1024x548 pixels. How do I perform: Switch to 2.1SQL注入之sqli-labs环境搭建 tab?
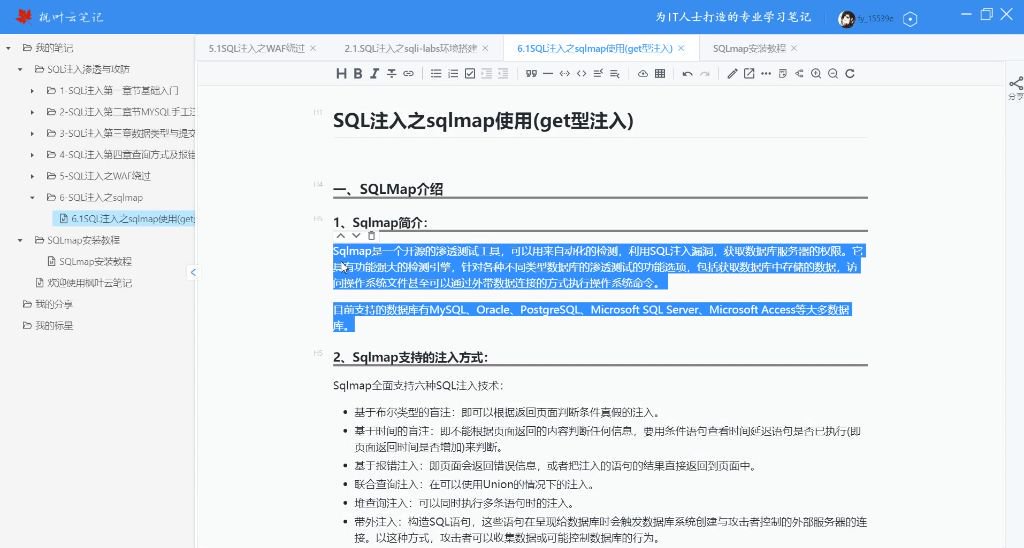pos(410,48)
